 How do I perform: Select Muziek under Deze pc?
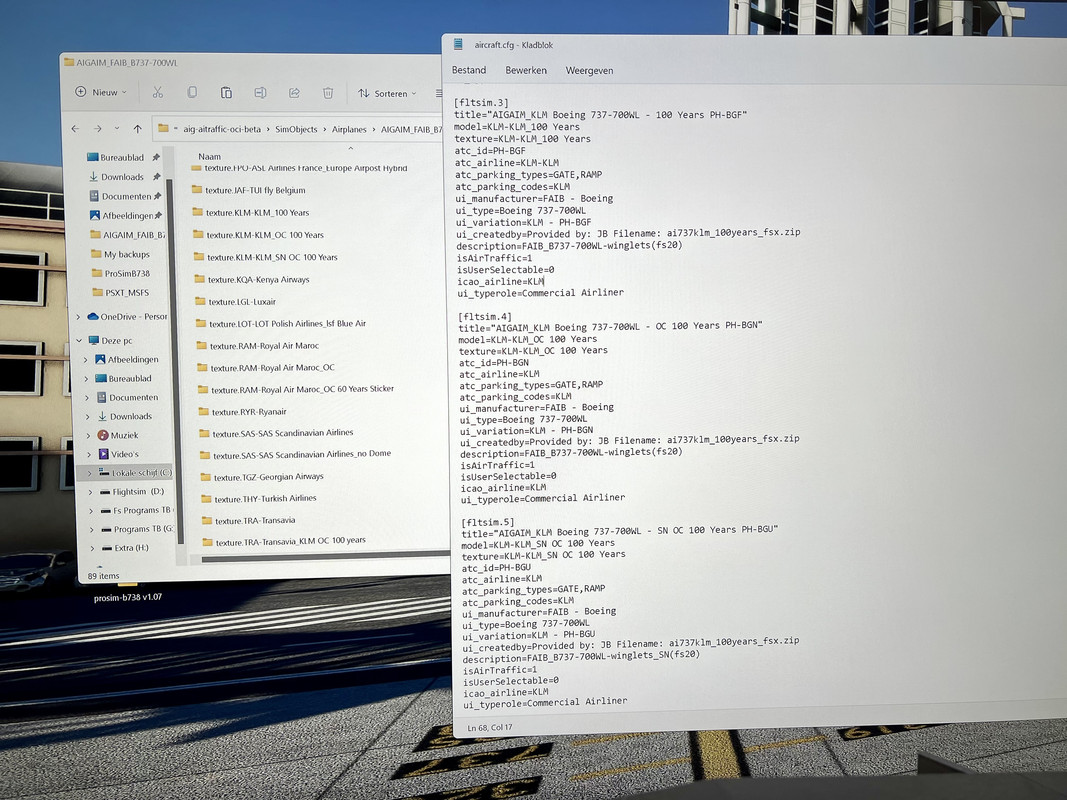tap(118, 435)
